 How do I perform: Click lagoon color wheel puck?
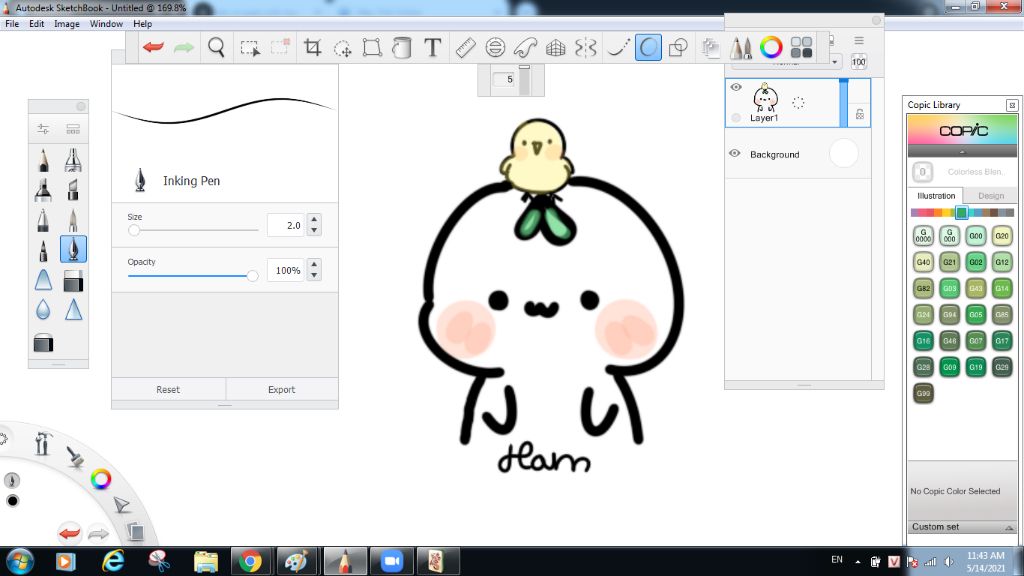[101, 479]
